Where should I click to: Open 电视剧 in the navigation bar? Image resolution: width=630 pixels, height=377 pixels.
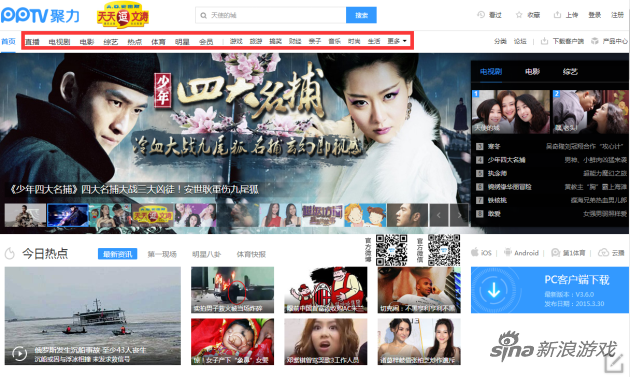59,41
